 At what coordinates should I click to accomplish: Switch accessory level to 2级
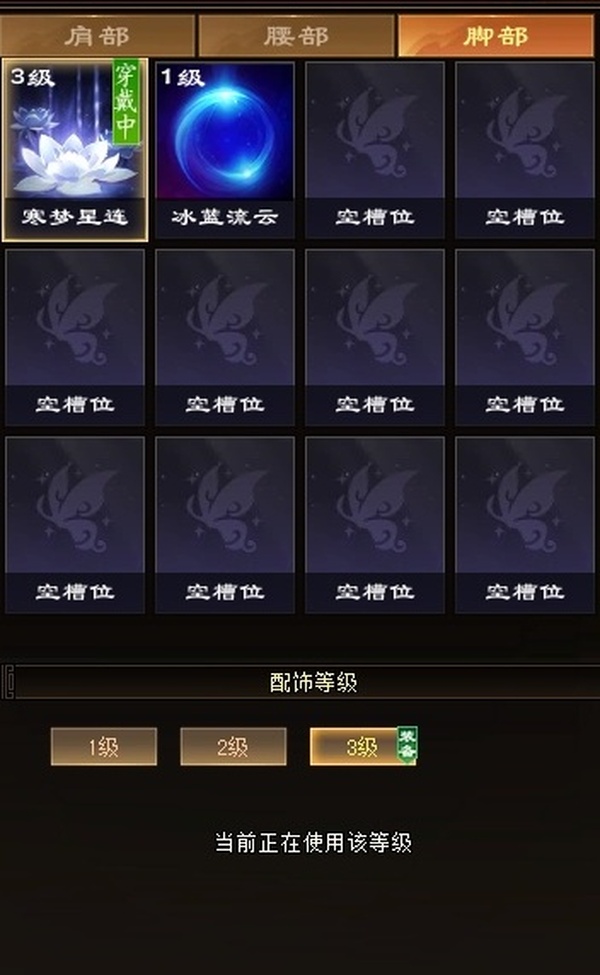[x=233, y=746]
